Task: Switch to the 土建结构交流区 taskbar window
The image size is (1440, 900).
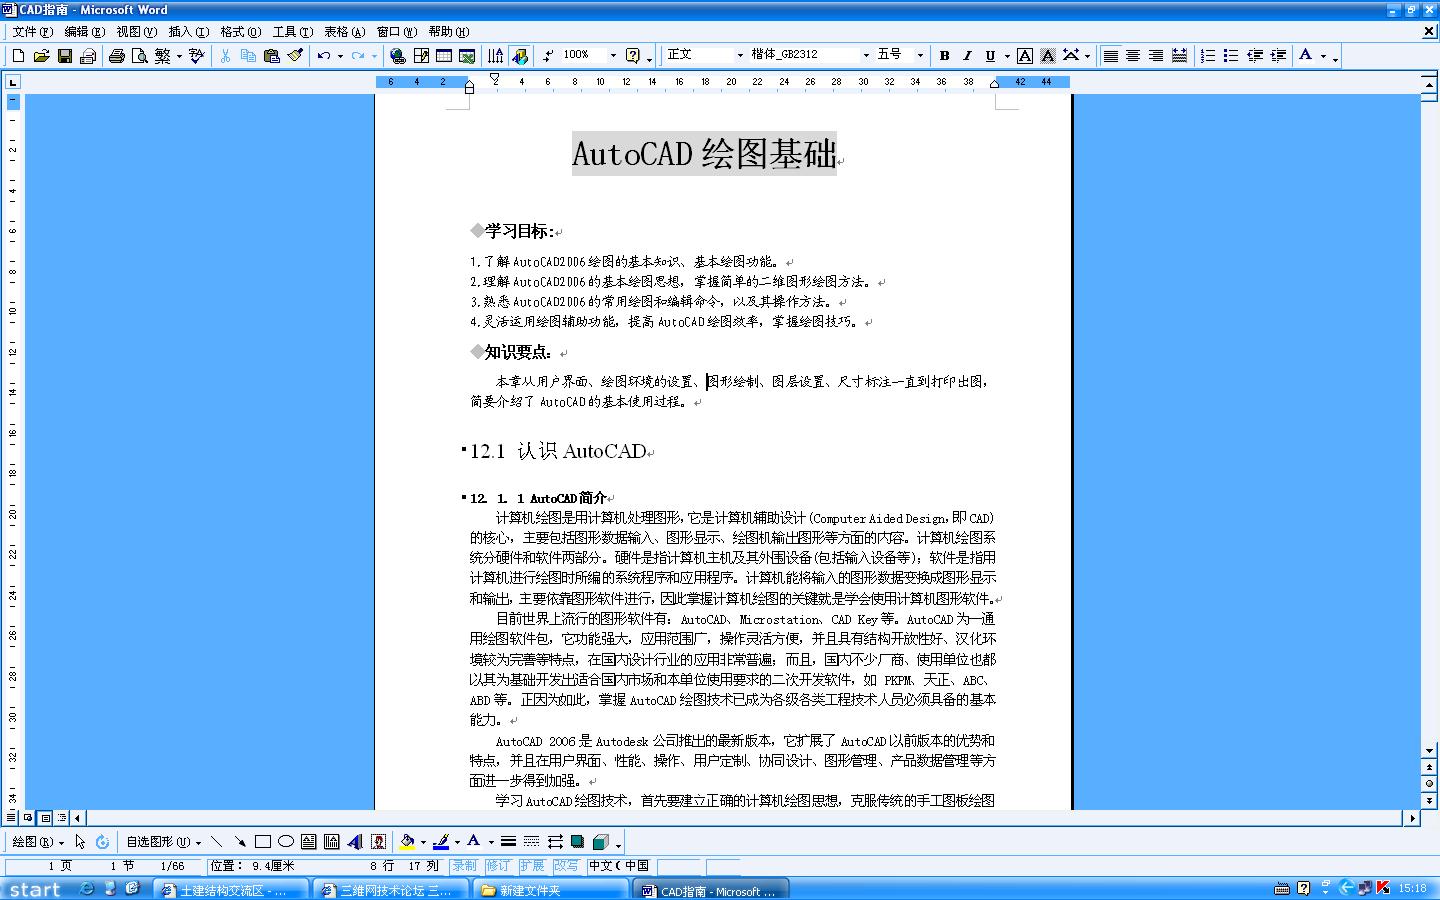Action: (233, 890)
